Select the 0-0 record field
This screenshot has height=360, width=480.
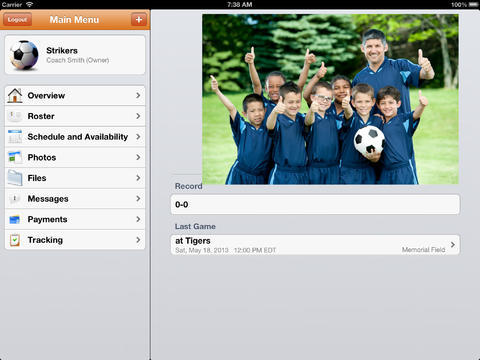tap(315, 204)
